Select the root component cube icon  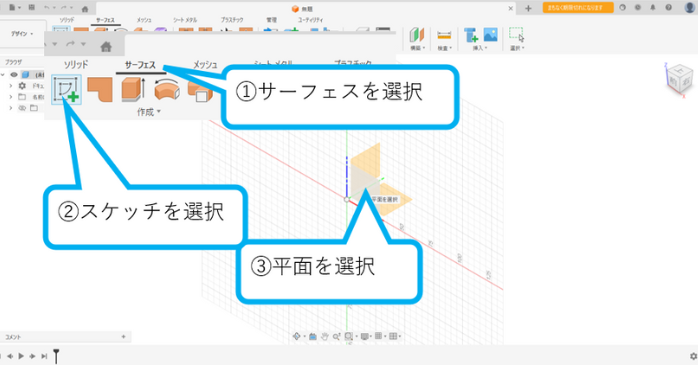click(x=26, y=75)
